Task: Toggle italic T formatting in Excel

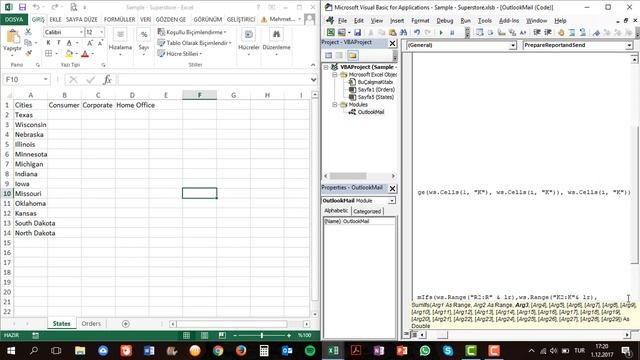Action: [58, 43]
